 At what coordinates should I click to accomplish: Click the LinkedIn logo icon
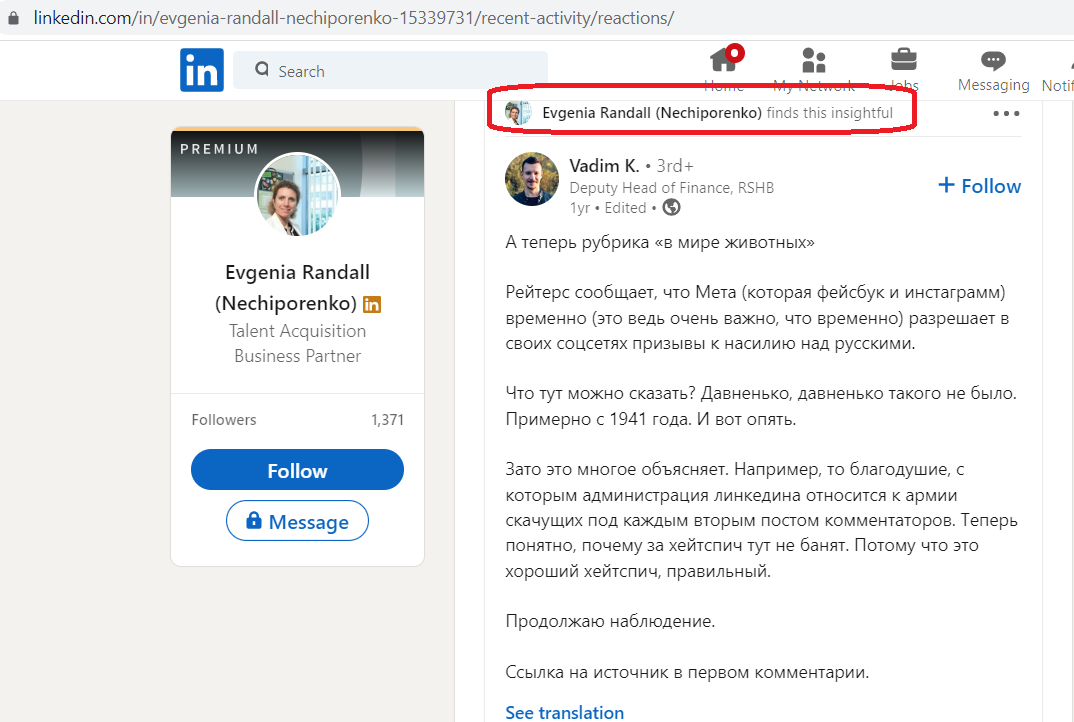click(201, 70)
